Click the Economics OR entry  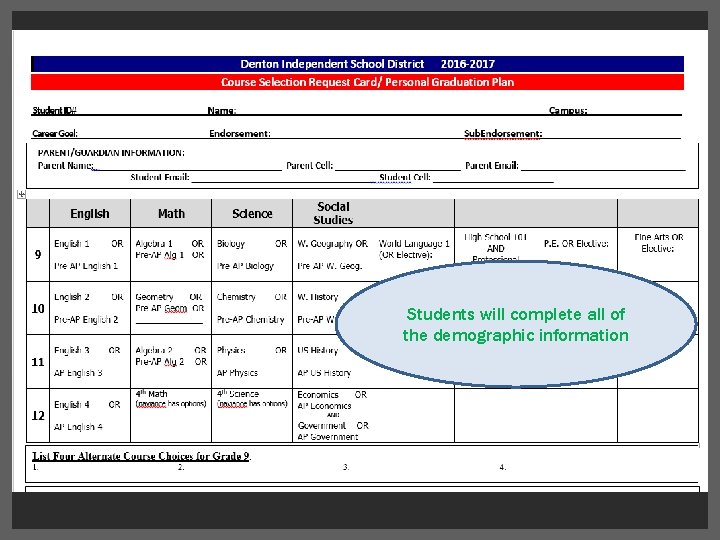(332, 394)
